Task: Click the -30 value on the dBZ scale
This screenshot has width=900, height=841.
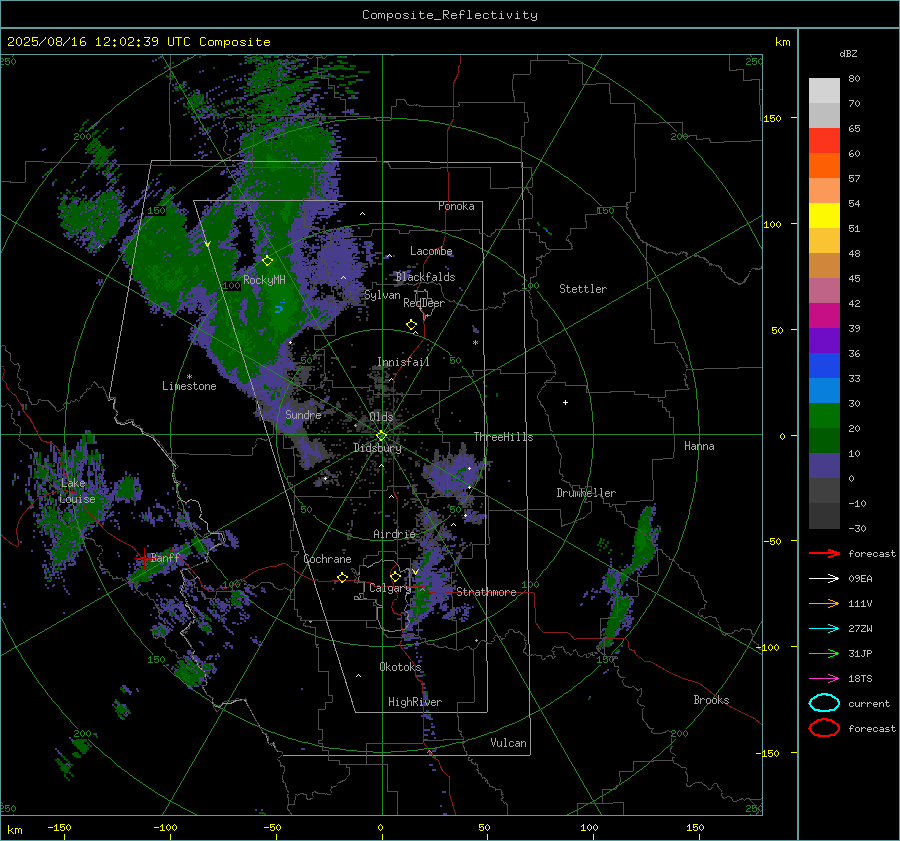Action: click(x=857, y=528)
